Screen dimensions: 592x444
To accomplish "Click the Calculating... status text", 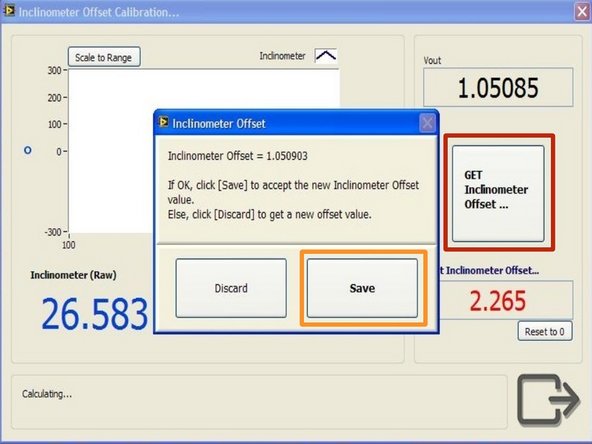I will point(47,394).
